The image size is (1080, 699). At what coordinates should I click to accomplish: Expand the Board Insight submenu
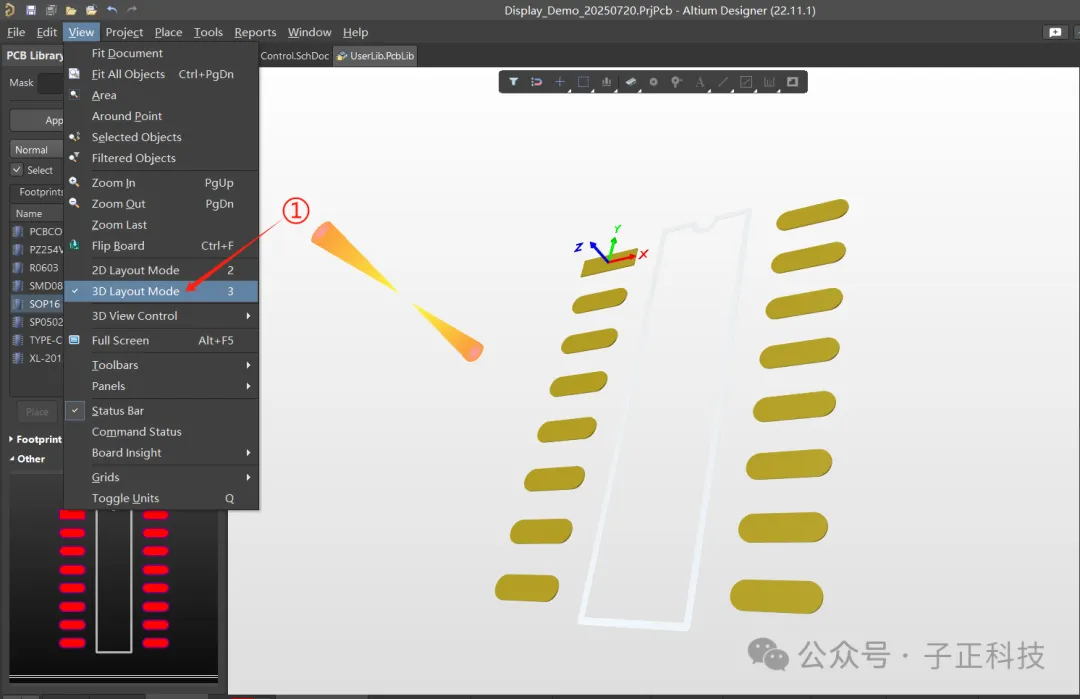[161, 452]
